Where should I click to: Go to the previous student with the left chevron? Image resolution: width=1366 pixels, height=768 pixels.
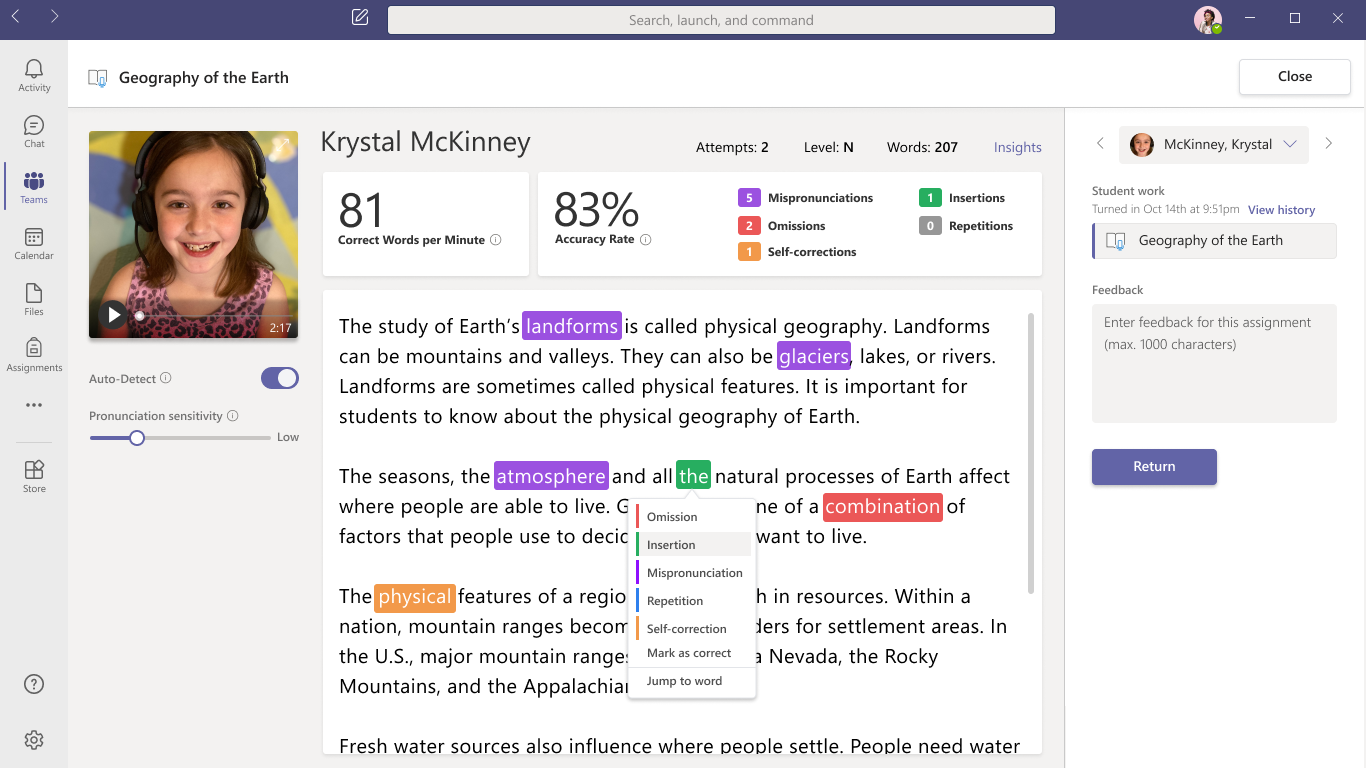click(x=1100, y=144)
